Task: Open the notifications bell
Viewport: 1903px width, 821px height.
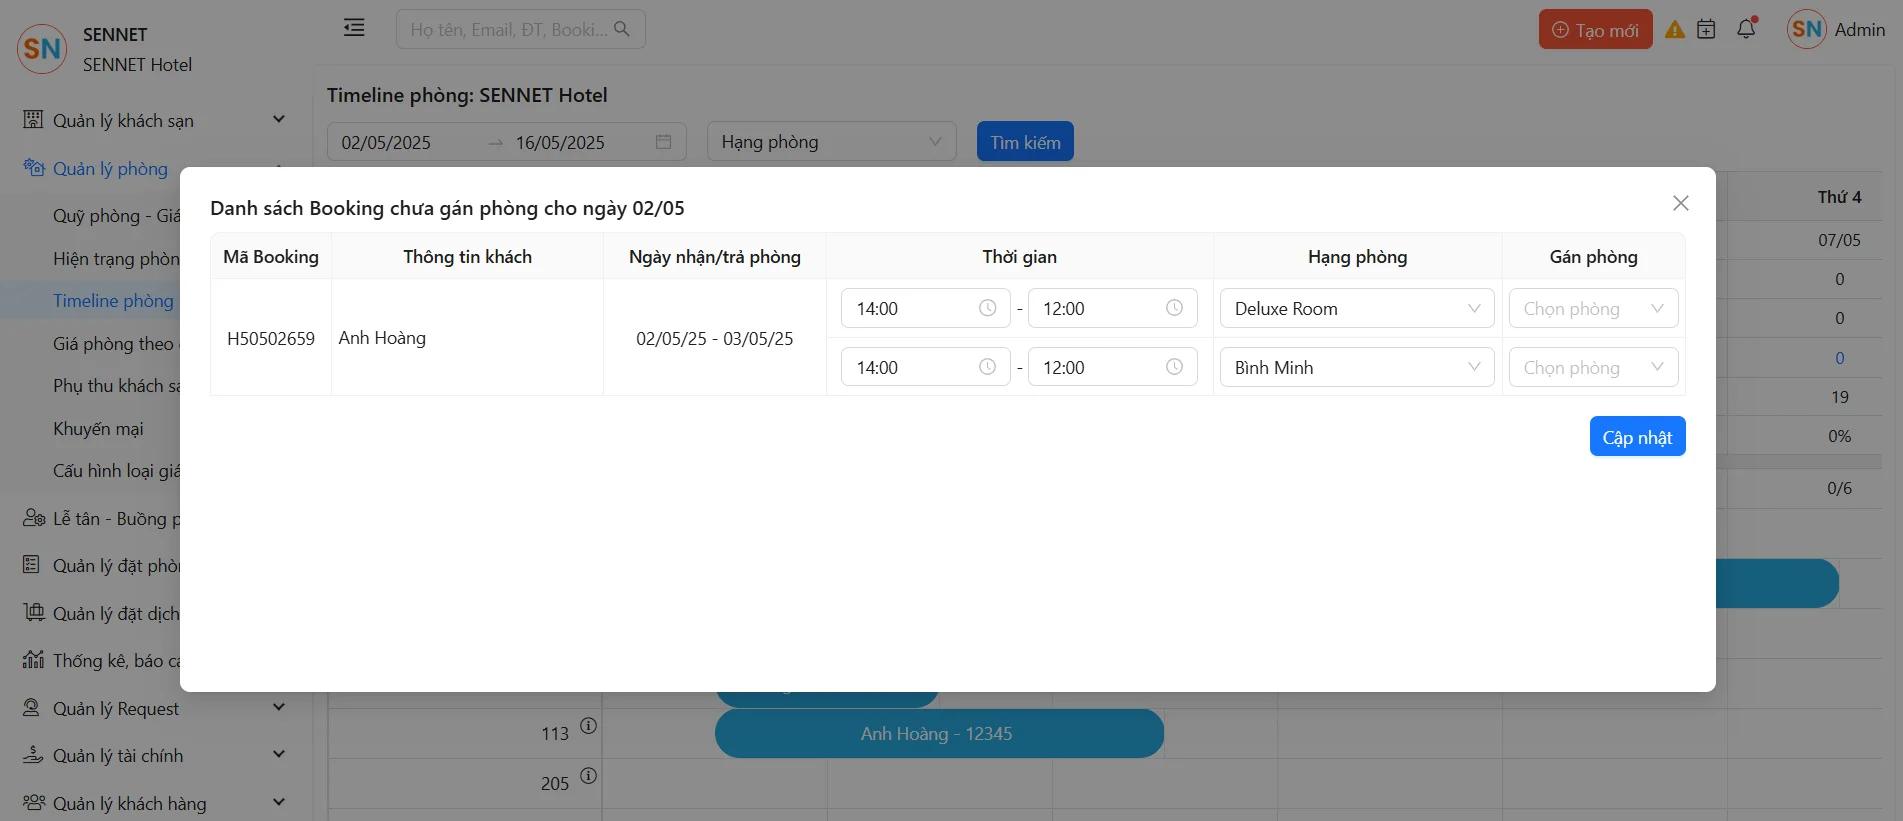Action: (1746, 29)
